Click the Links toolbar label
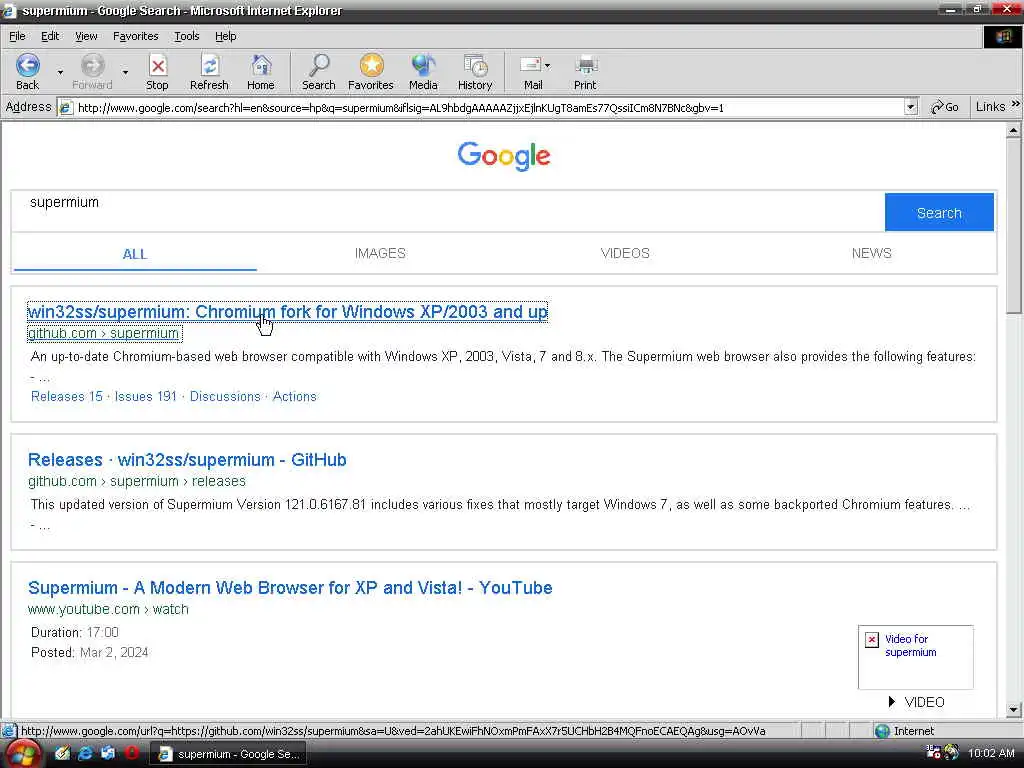This screenshot has width=1024, height=768. click(x=990, y=106)
